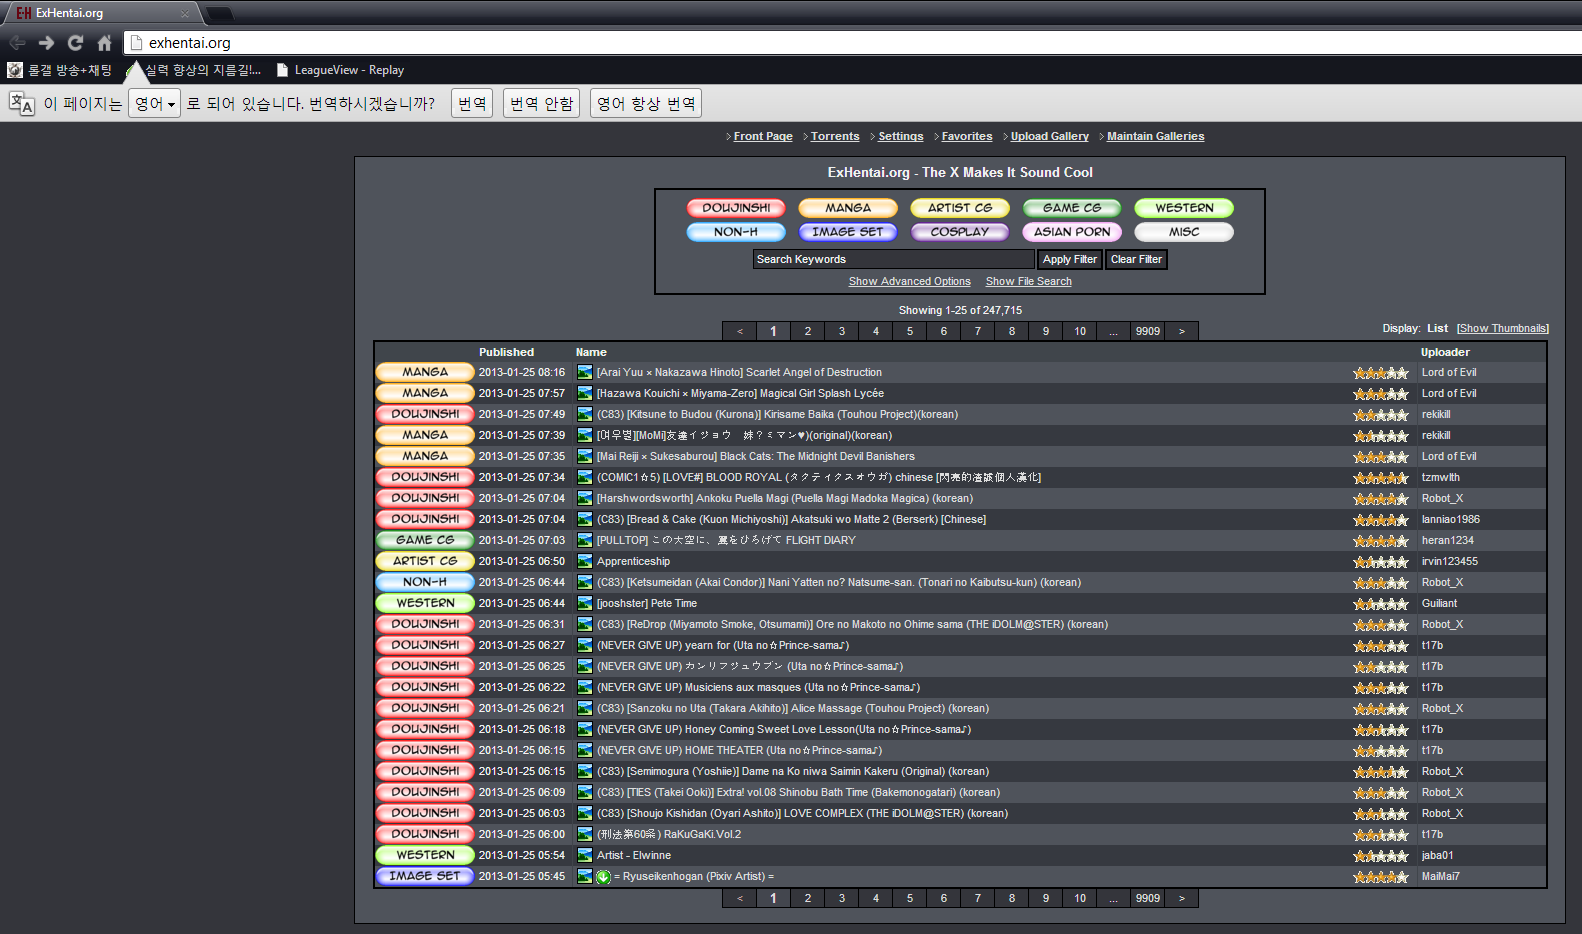Open the Favorites navigation link
1582x934 pixels.
[966, 136]
